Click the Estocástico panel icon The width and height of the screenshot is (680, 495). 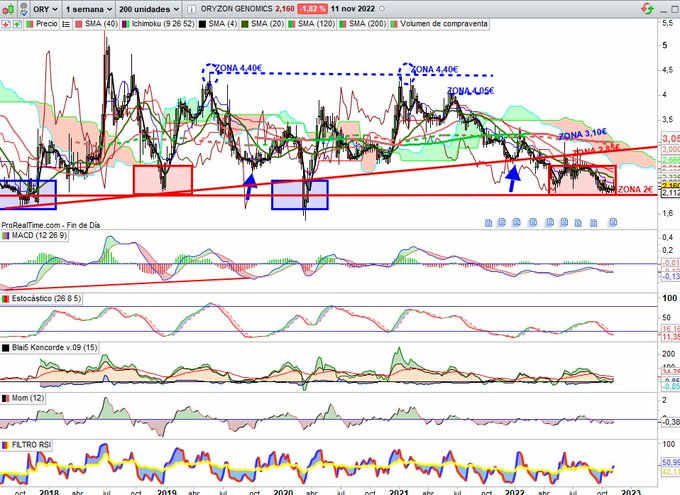pos(5,299)
